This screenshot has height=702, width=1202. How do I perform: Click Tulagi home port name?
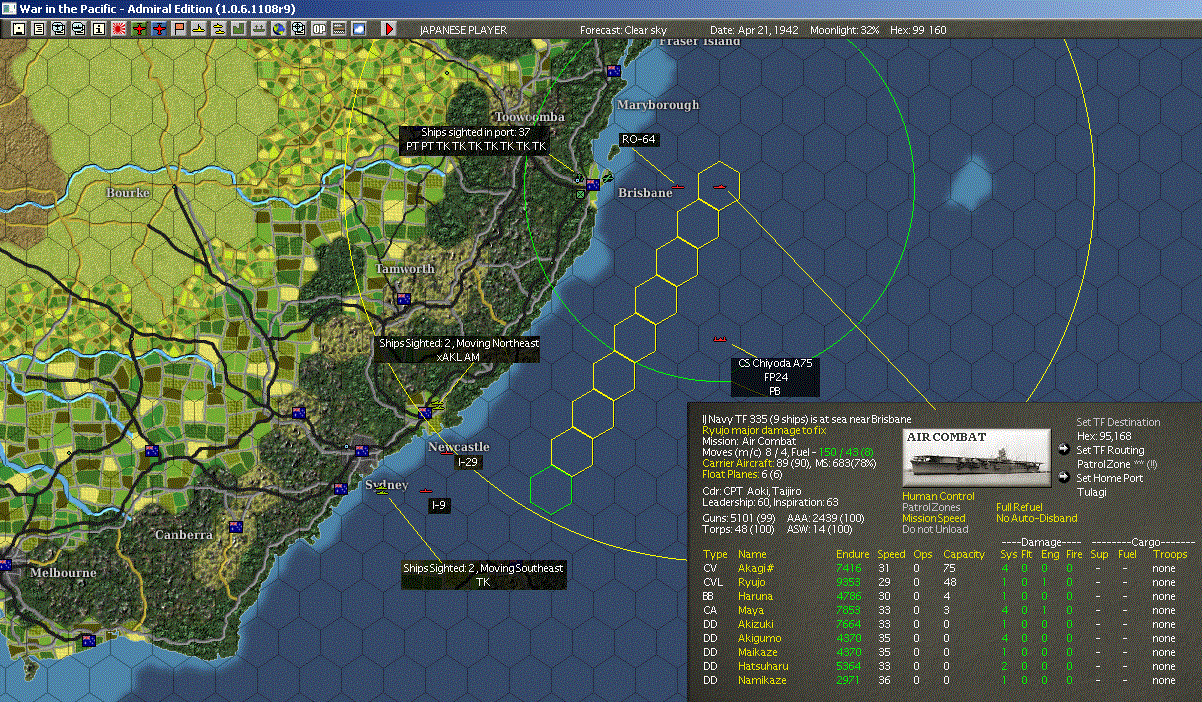1090,491
